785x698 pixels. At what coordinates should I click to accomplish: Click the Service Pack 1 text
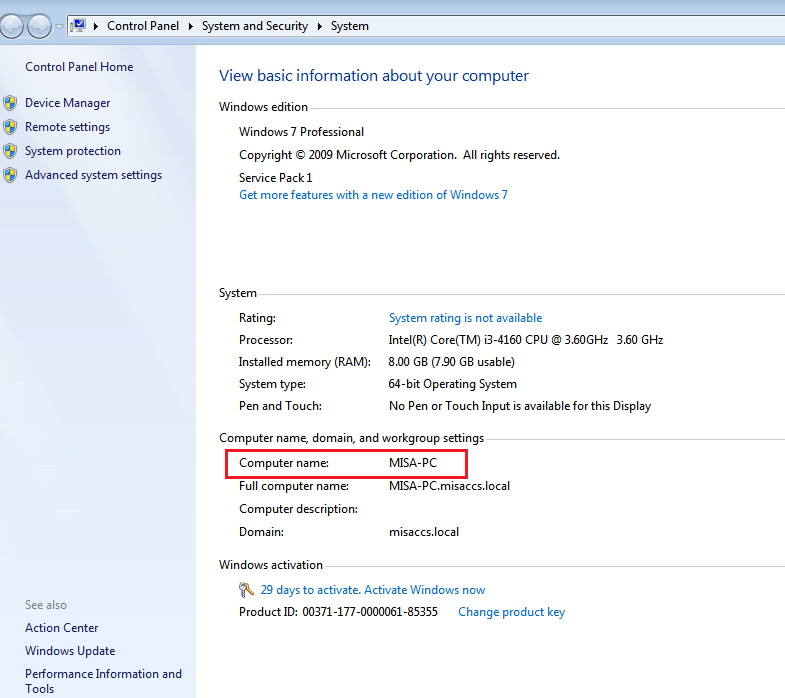point(275,178)
